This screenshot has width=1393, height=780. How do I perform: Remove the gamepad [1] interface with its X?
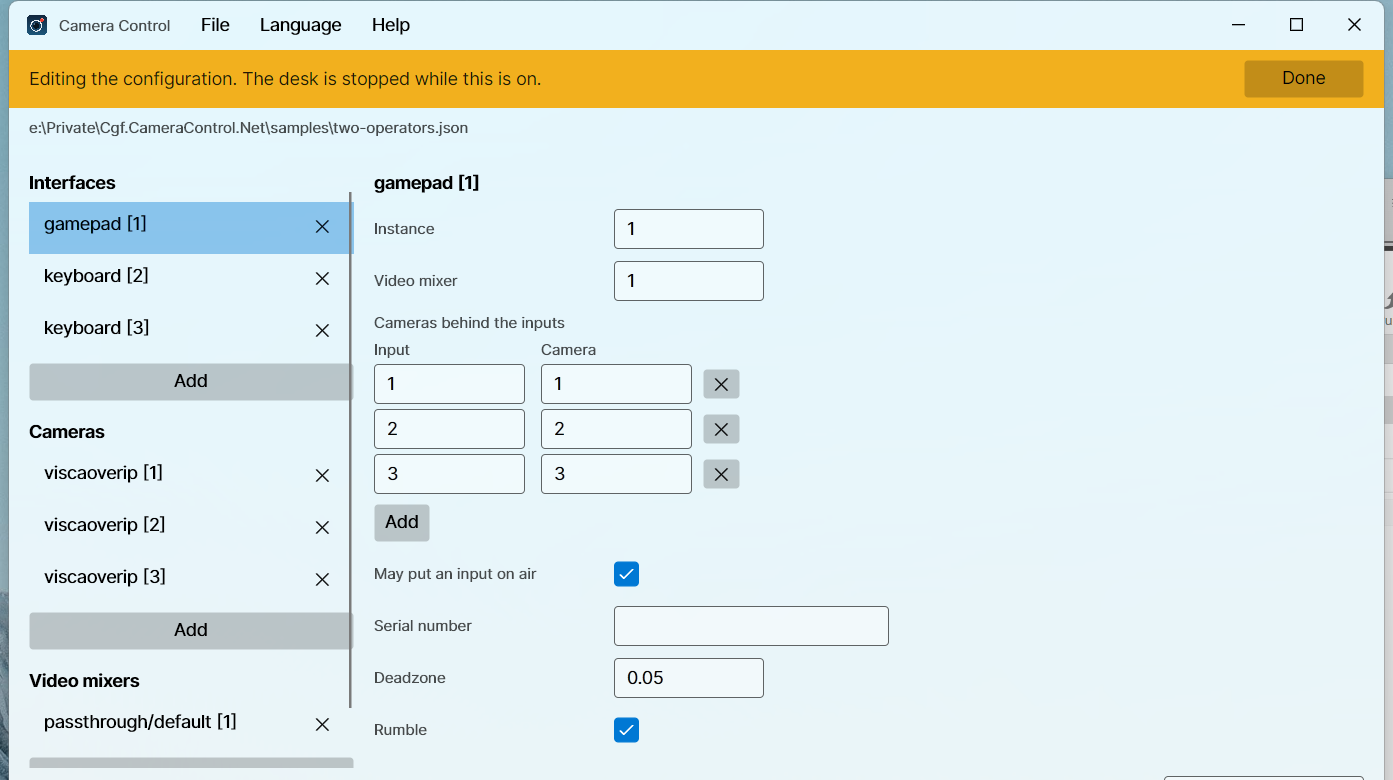[x=322, y=227]
